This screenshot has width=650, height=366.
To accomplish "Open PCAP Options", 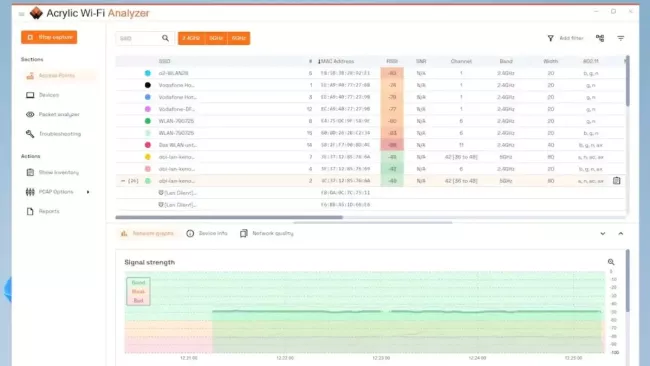I will coord(56,192).
